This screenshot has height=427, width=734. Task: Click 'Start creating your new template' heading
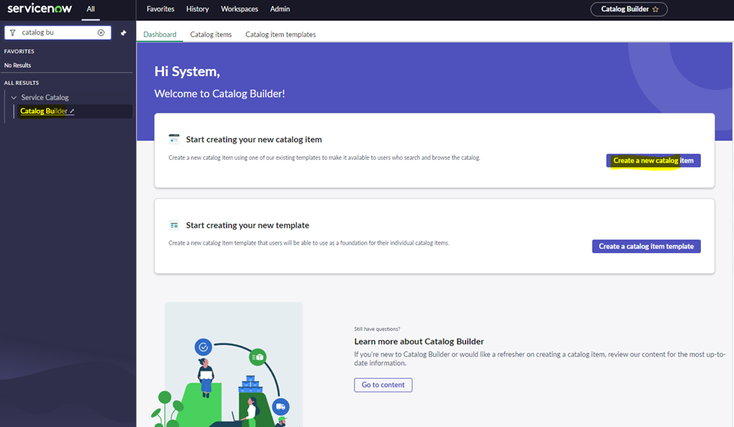(247, 225)
